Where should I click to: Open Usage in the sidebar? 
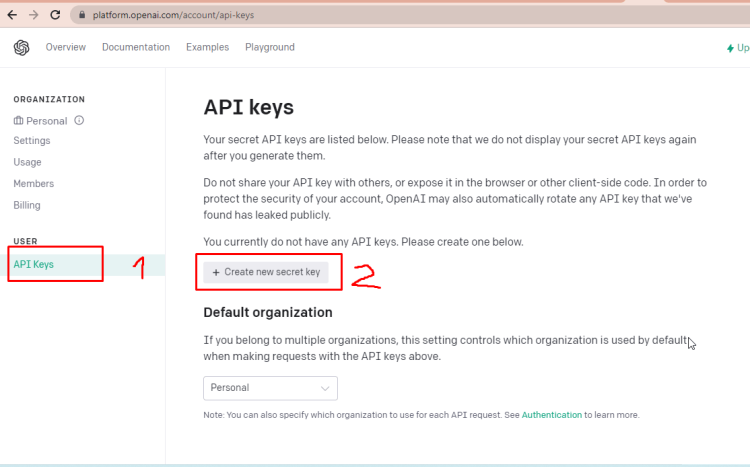pyautogui.click(x=28, y=162)
